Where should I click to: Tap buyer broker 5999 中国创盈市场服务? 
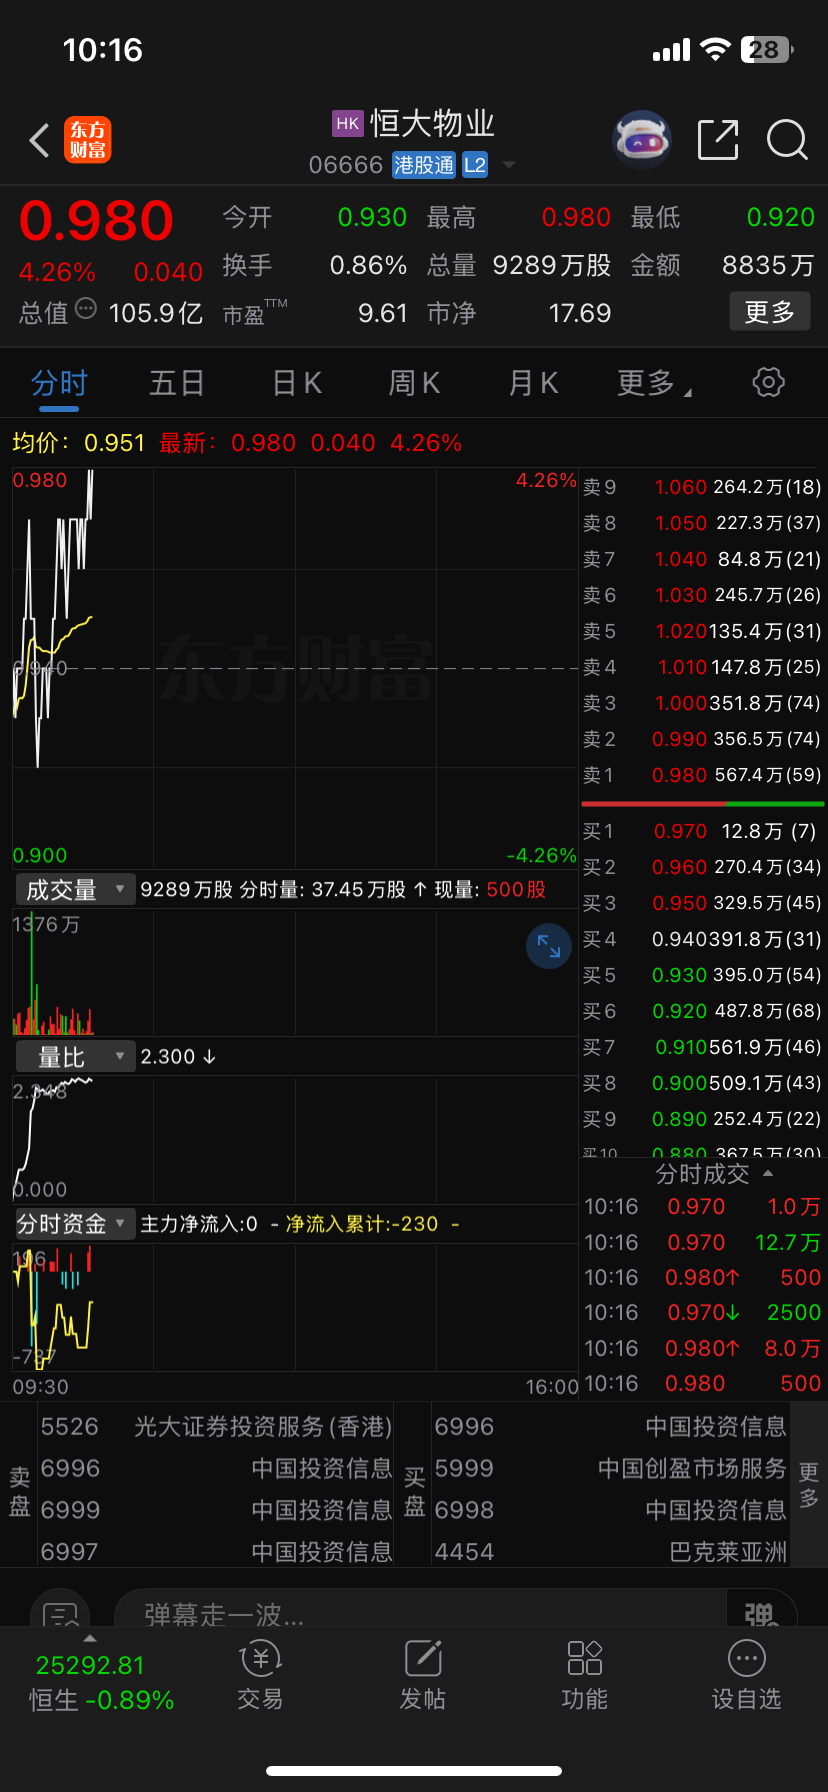pyautogui.click(x=610, y=1468)
